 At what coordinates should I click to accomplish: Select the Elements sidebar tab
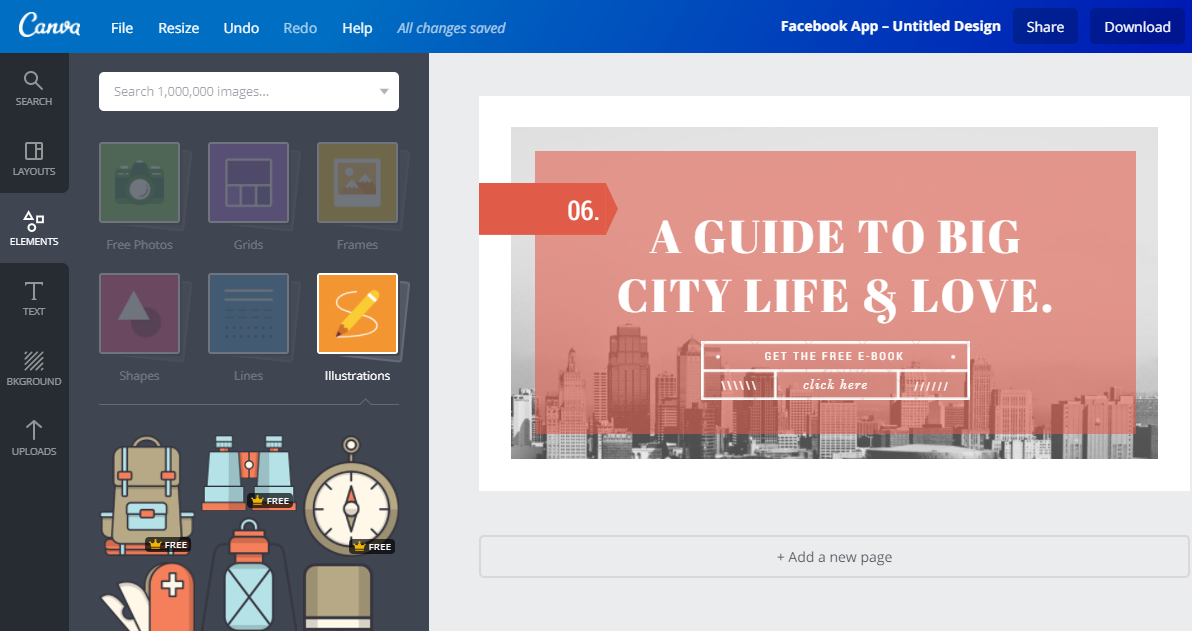33,228
